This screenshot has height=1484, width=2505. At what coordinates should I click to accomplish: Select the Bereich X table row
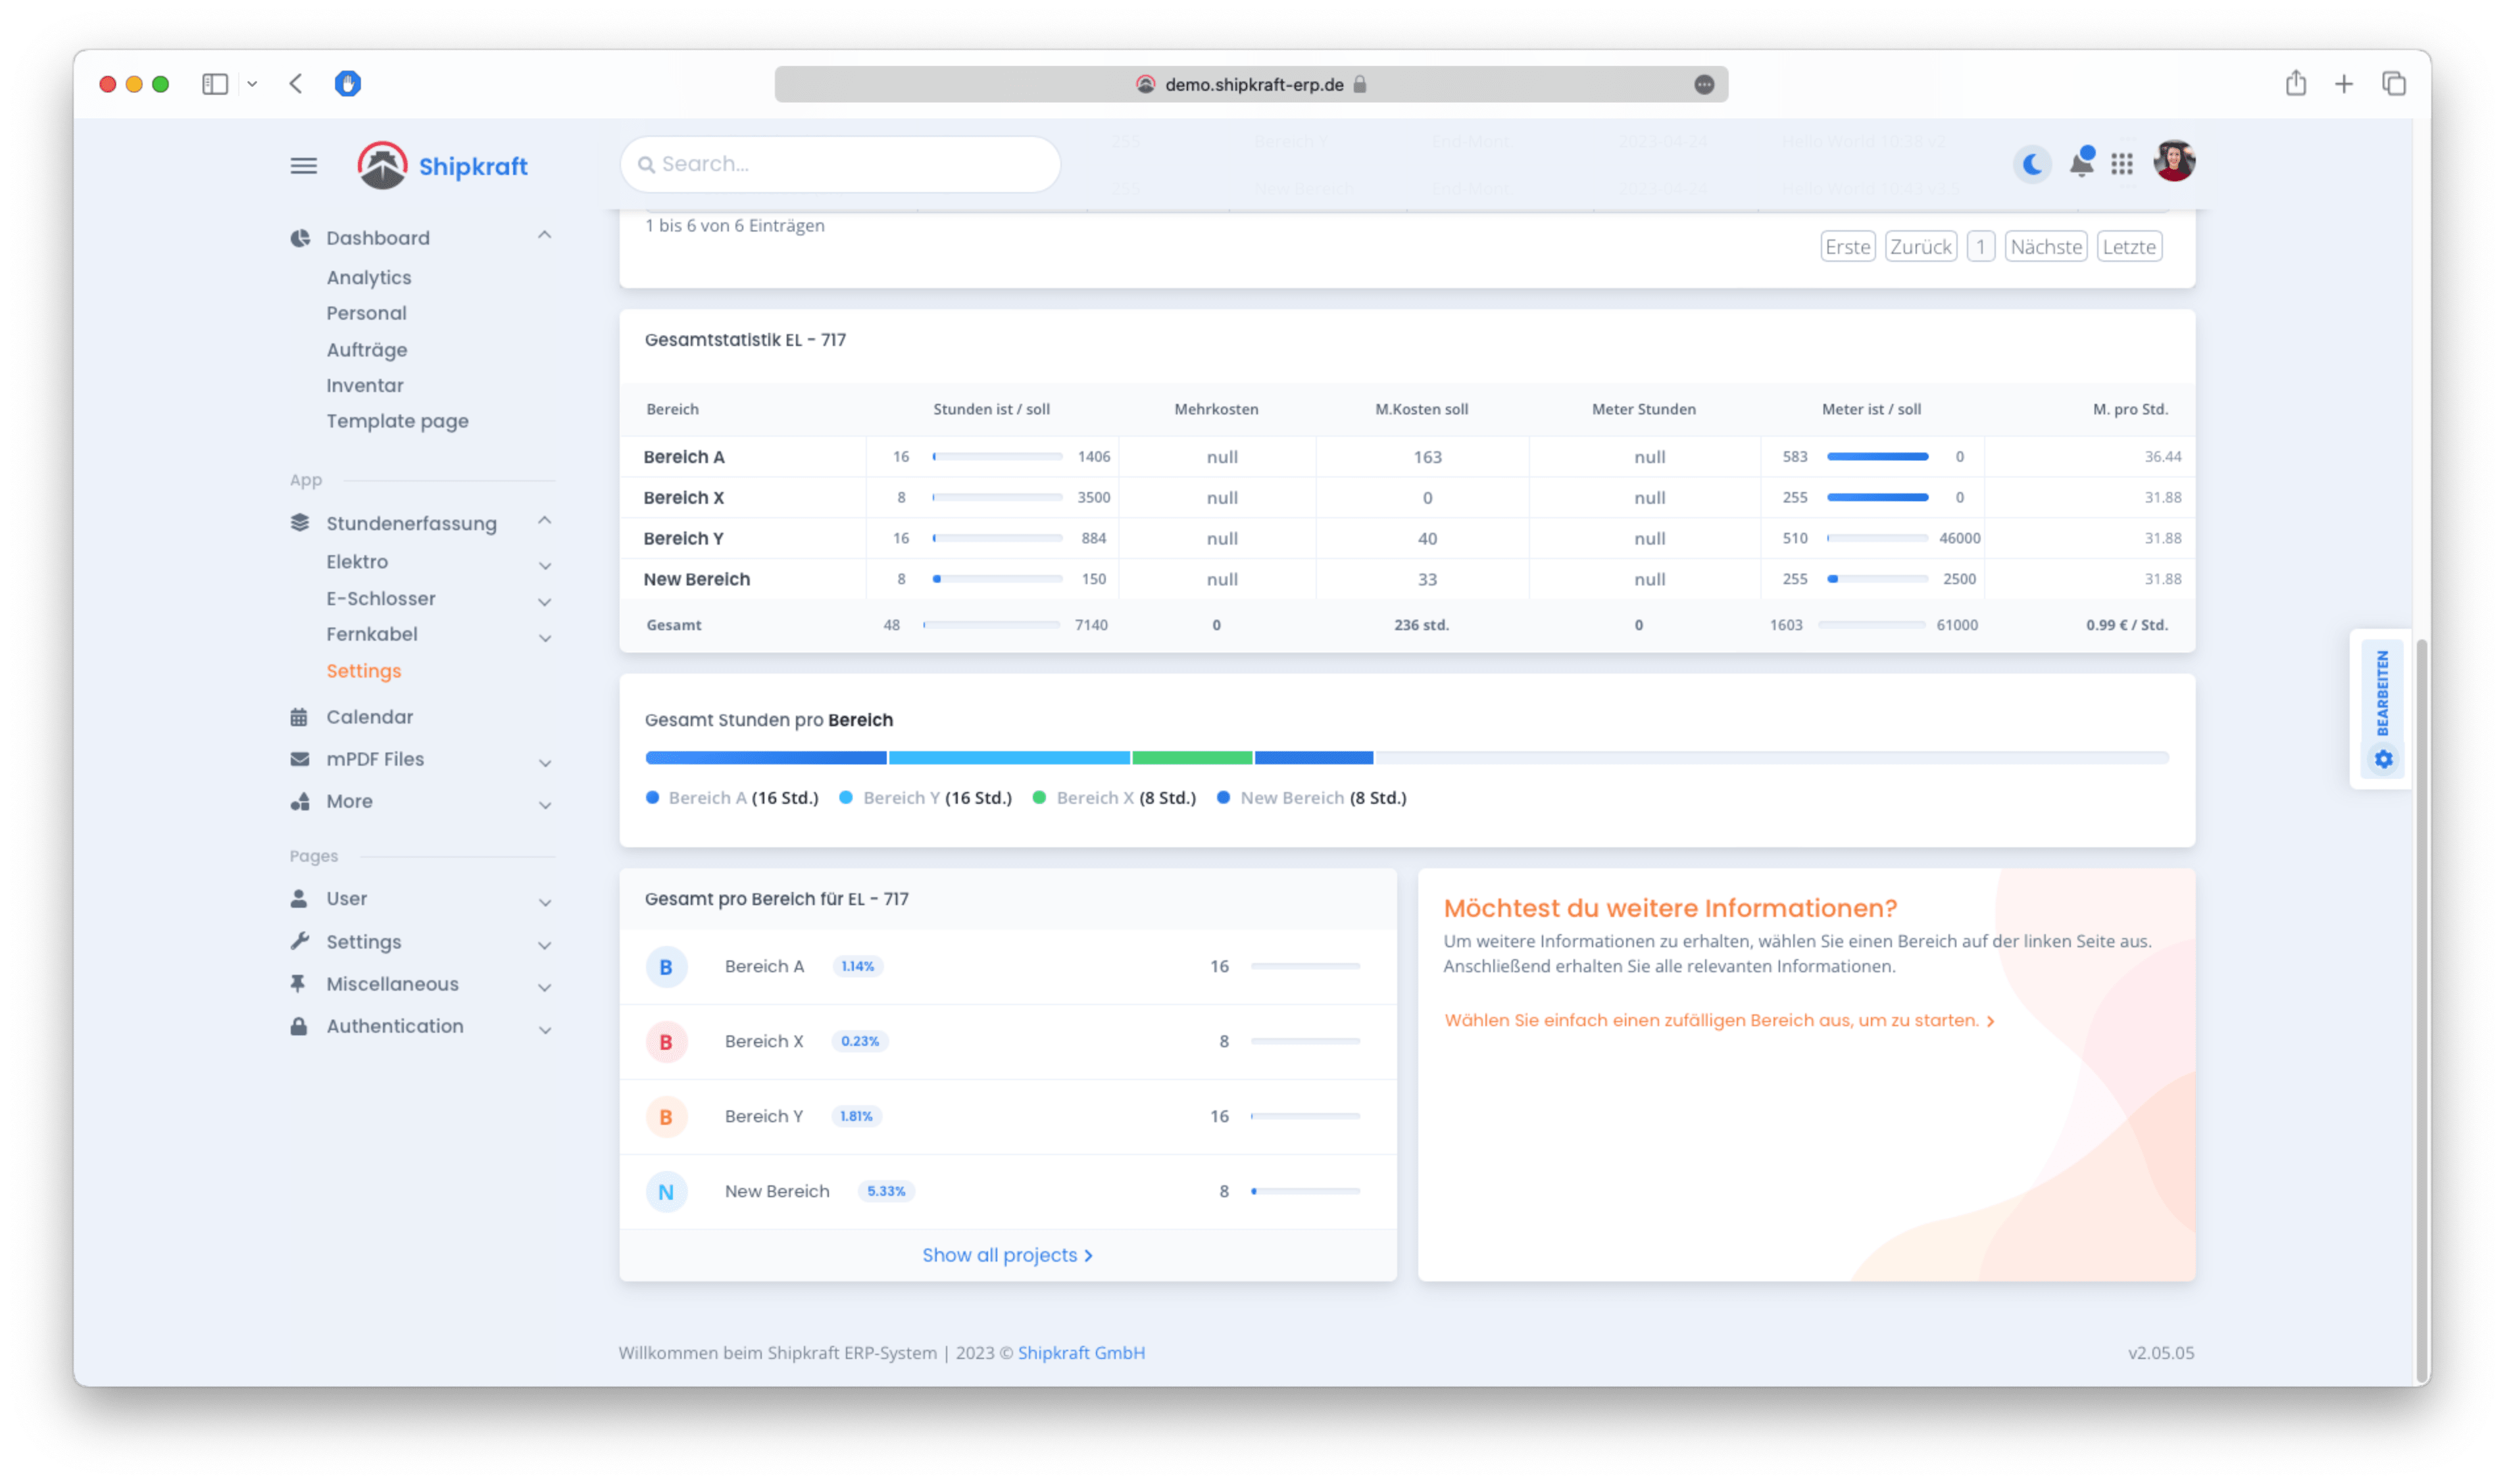click(x=1407, y=497)
